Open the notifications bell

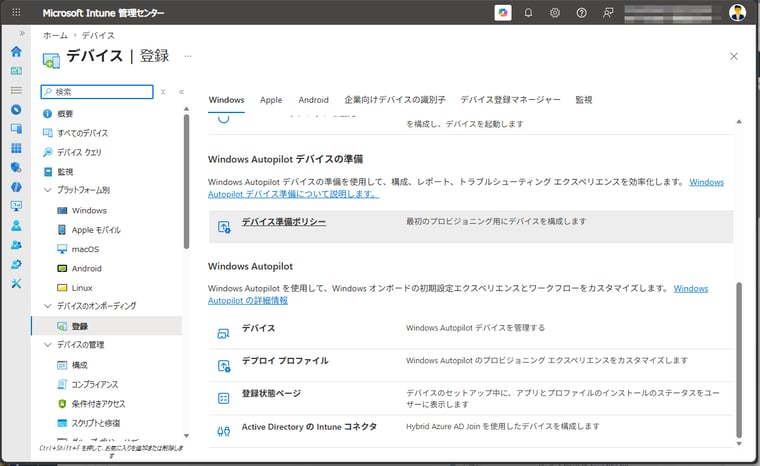coord(528,13)
